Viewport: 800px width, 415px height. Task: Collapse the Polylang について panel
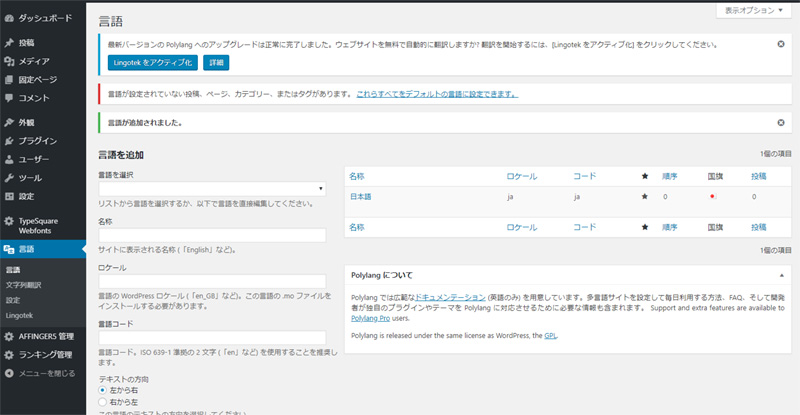coord(781,275)
